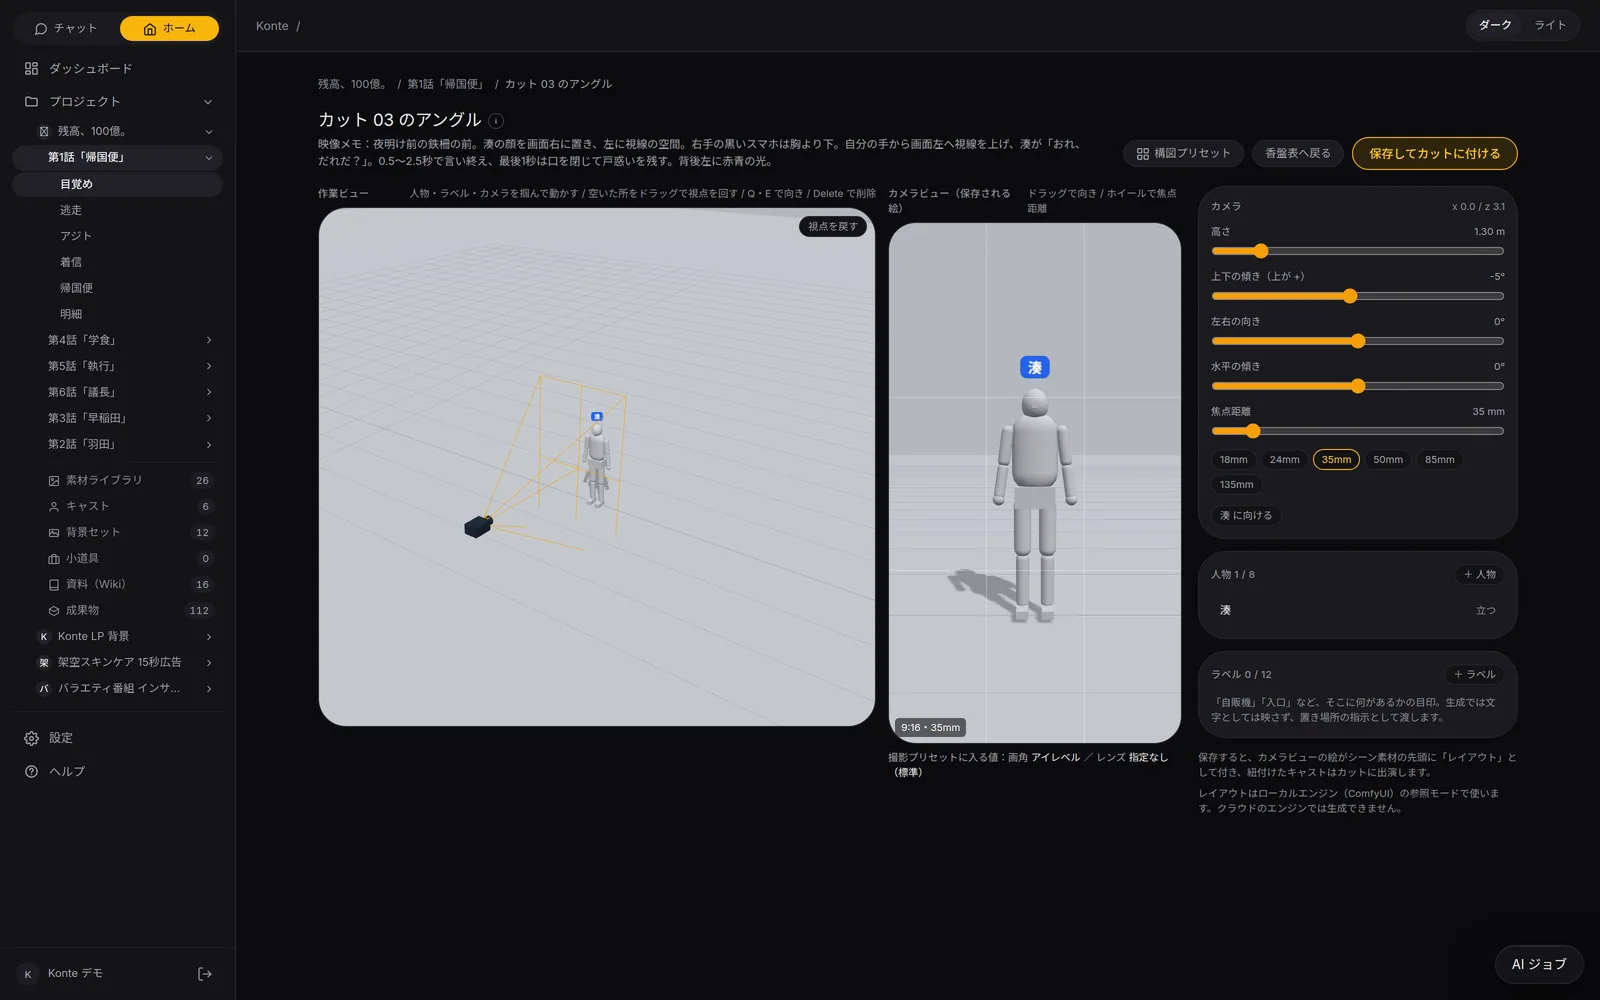Collapse the プロジェクト section chevron
1600x1000 pixels.
pos(208,101)
